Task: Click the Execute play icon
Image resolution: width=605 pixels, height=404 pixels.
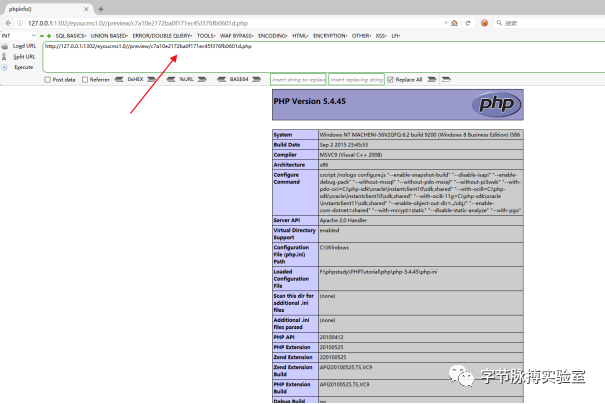Action: pyautogui.click(x=5, y=67)
